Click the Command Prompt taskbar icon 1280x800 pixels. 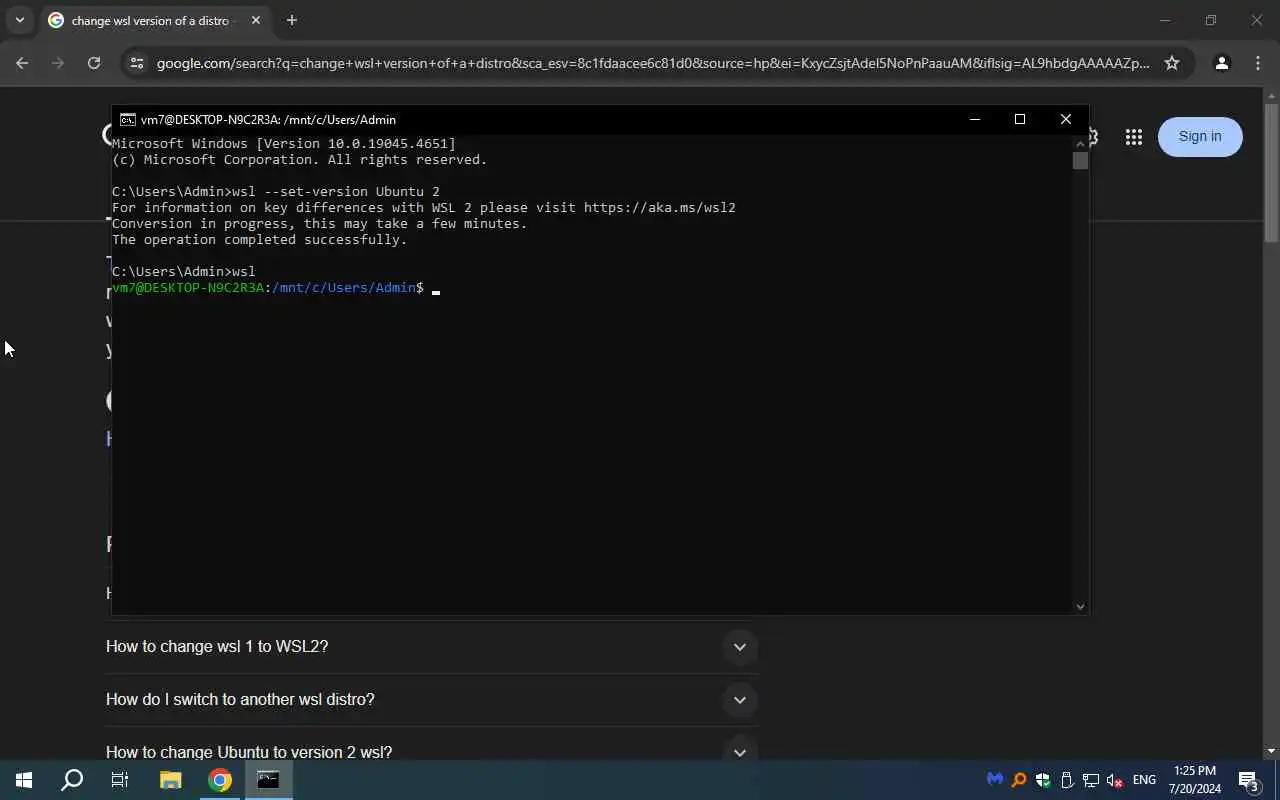tap(268, 780)
